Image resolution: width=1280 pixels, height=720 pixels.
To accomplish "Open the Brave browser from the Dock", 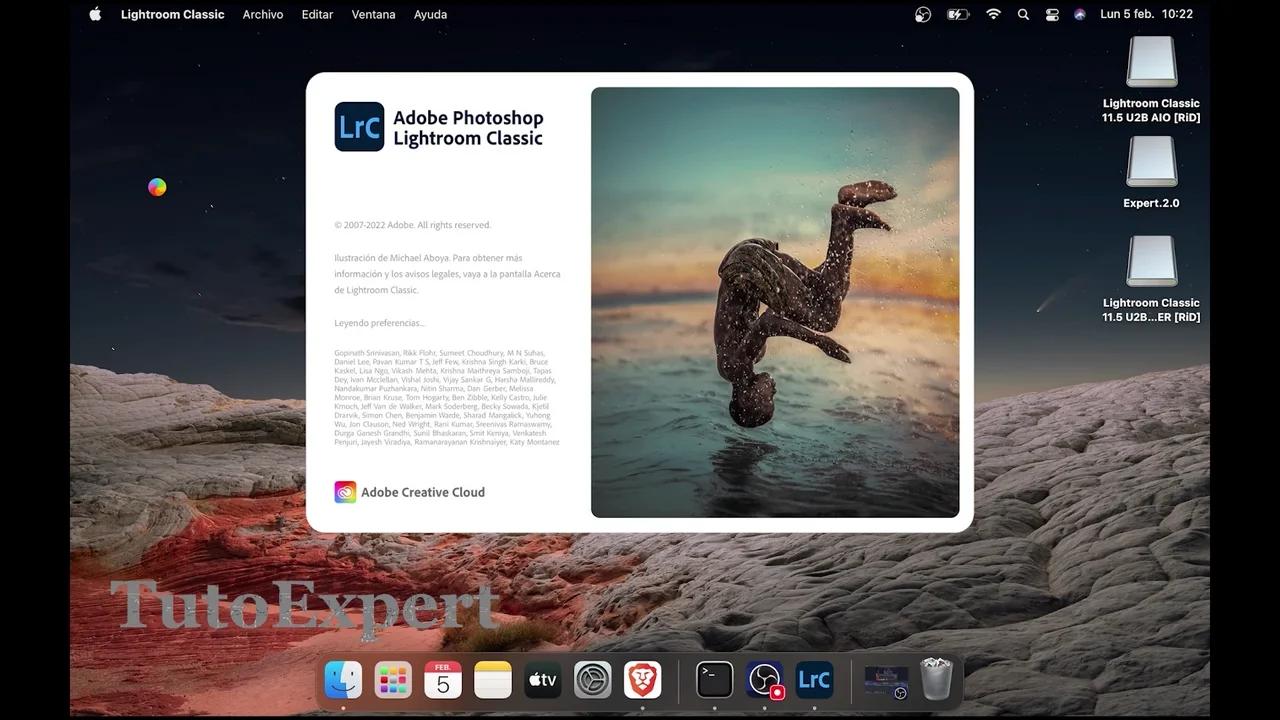I will (643, 680).
